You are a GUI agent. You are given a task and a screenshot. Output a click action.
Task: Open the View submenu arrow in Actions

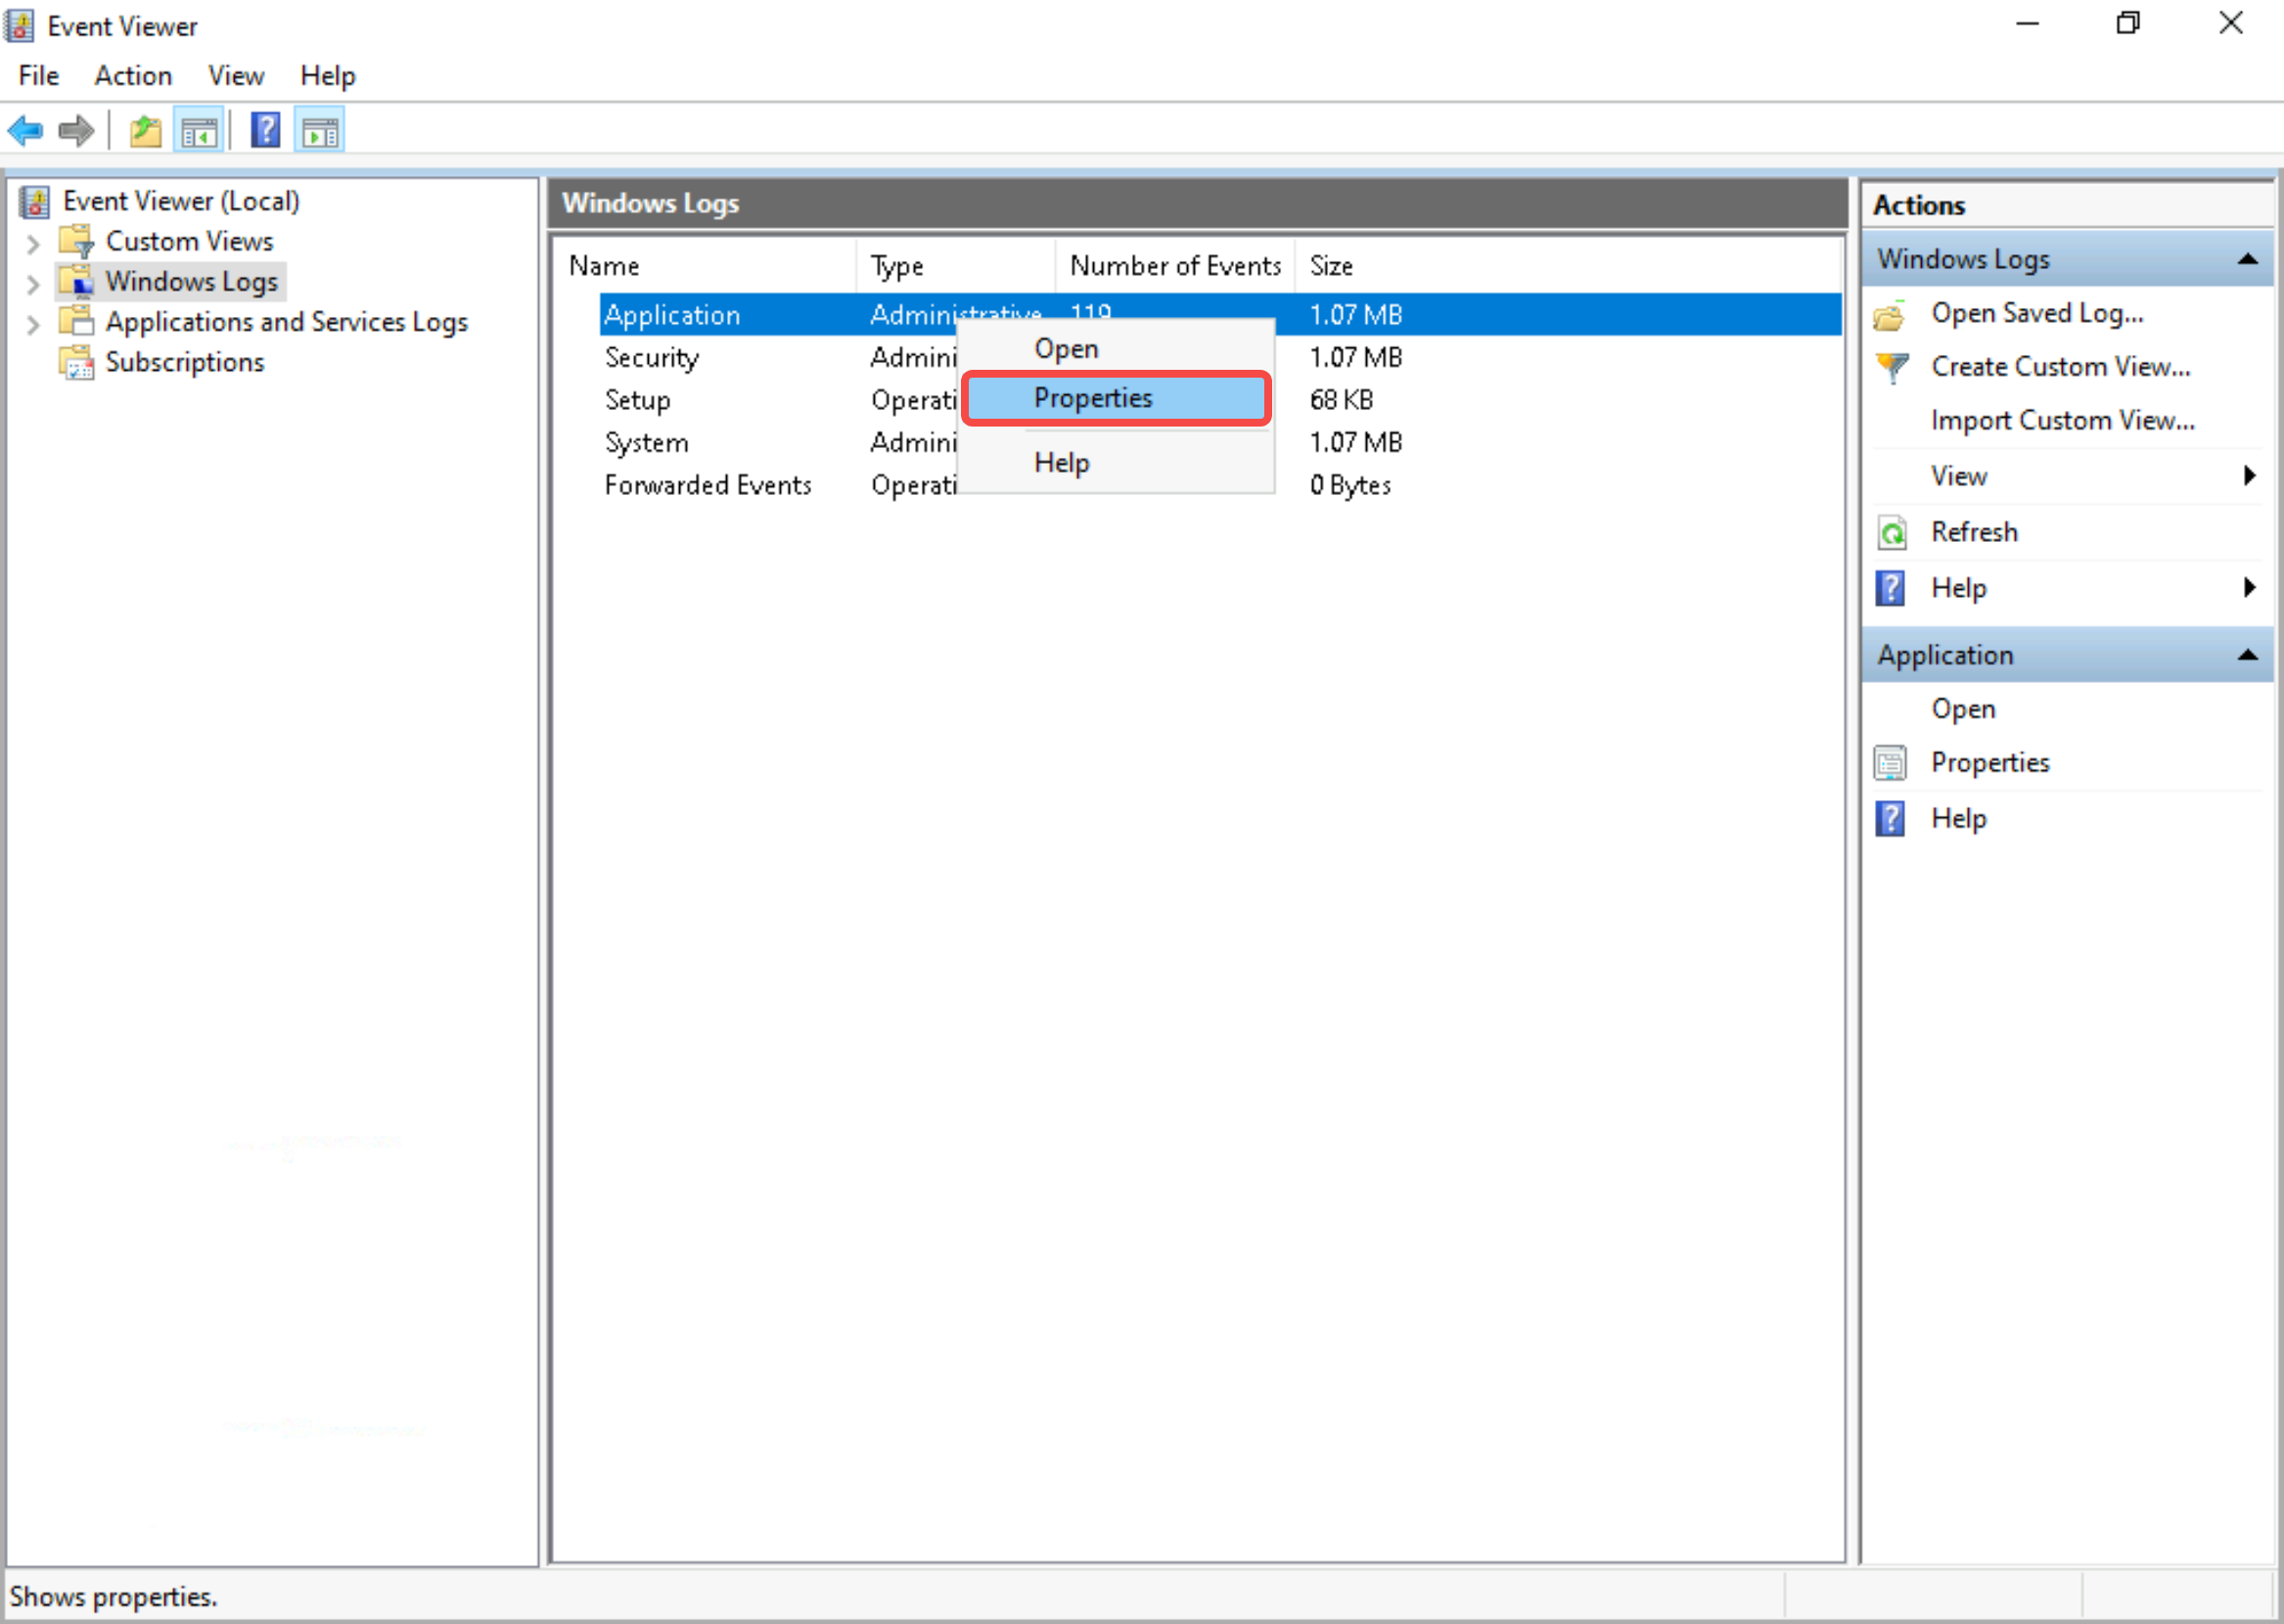[2249, 476]
